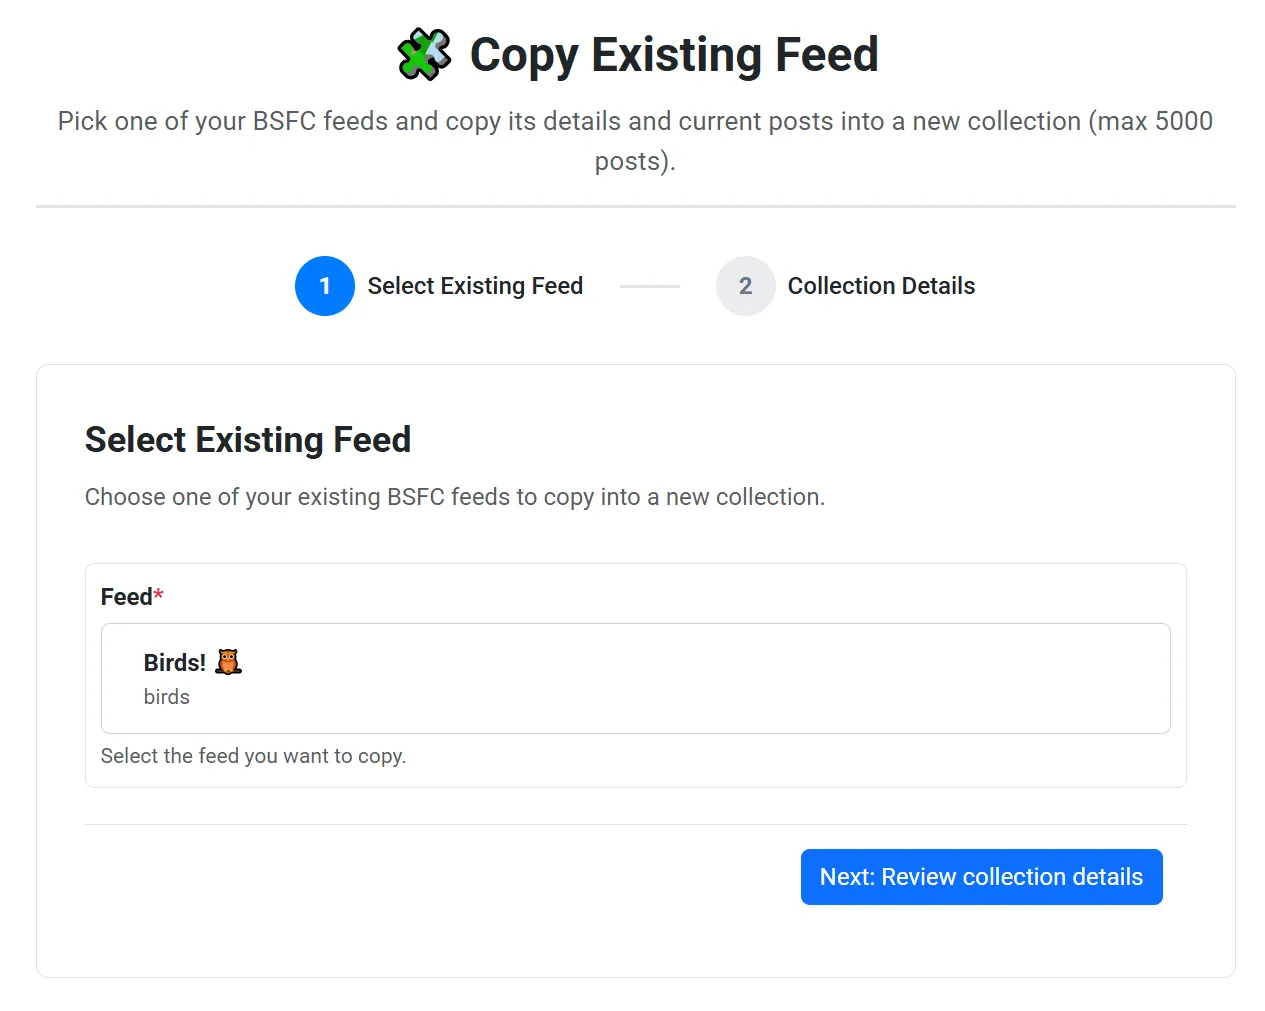Open the Feed selection dropdown
1265x1011 pixels.
coord(635,679)
